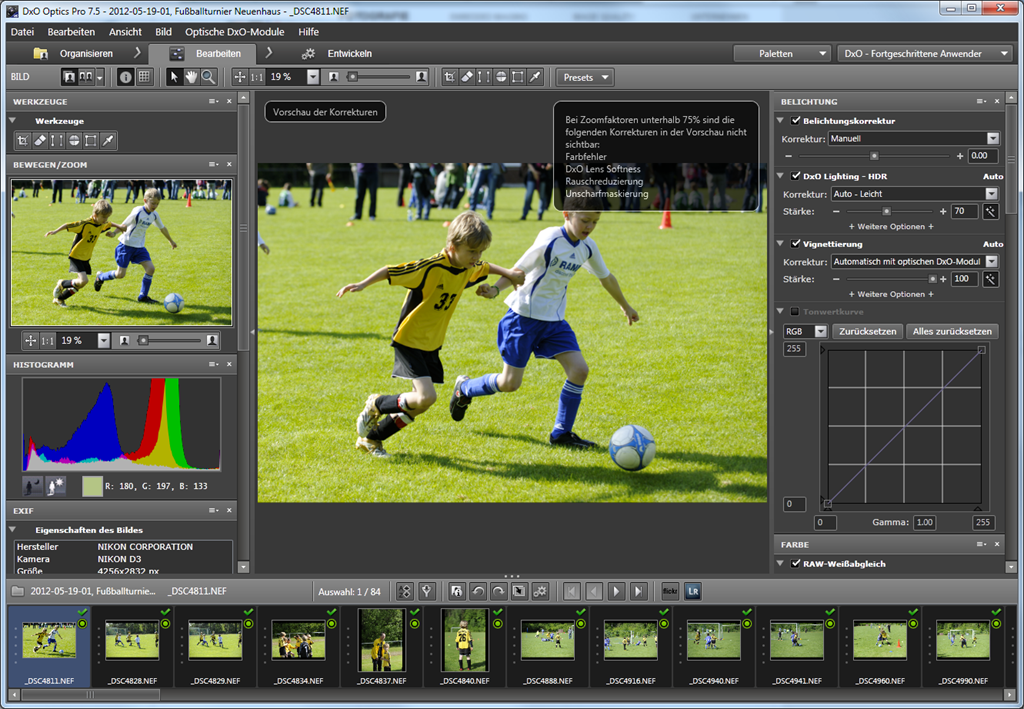Click the image info icon in top toolbar

pyautogui.click(x=126, y=77)
